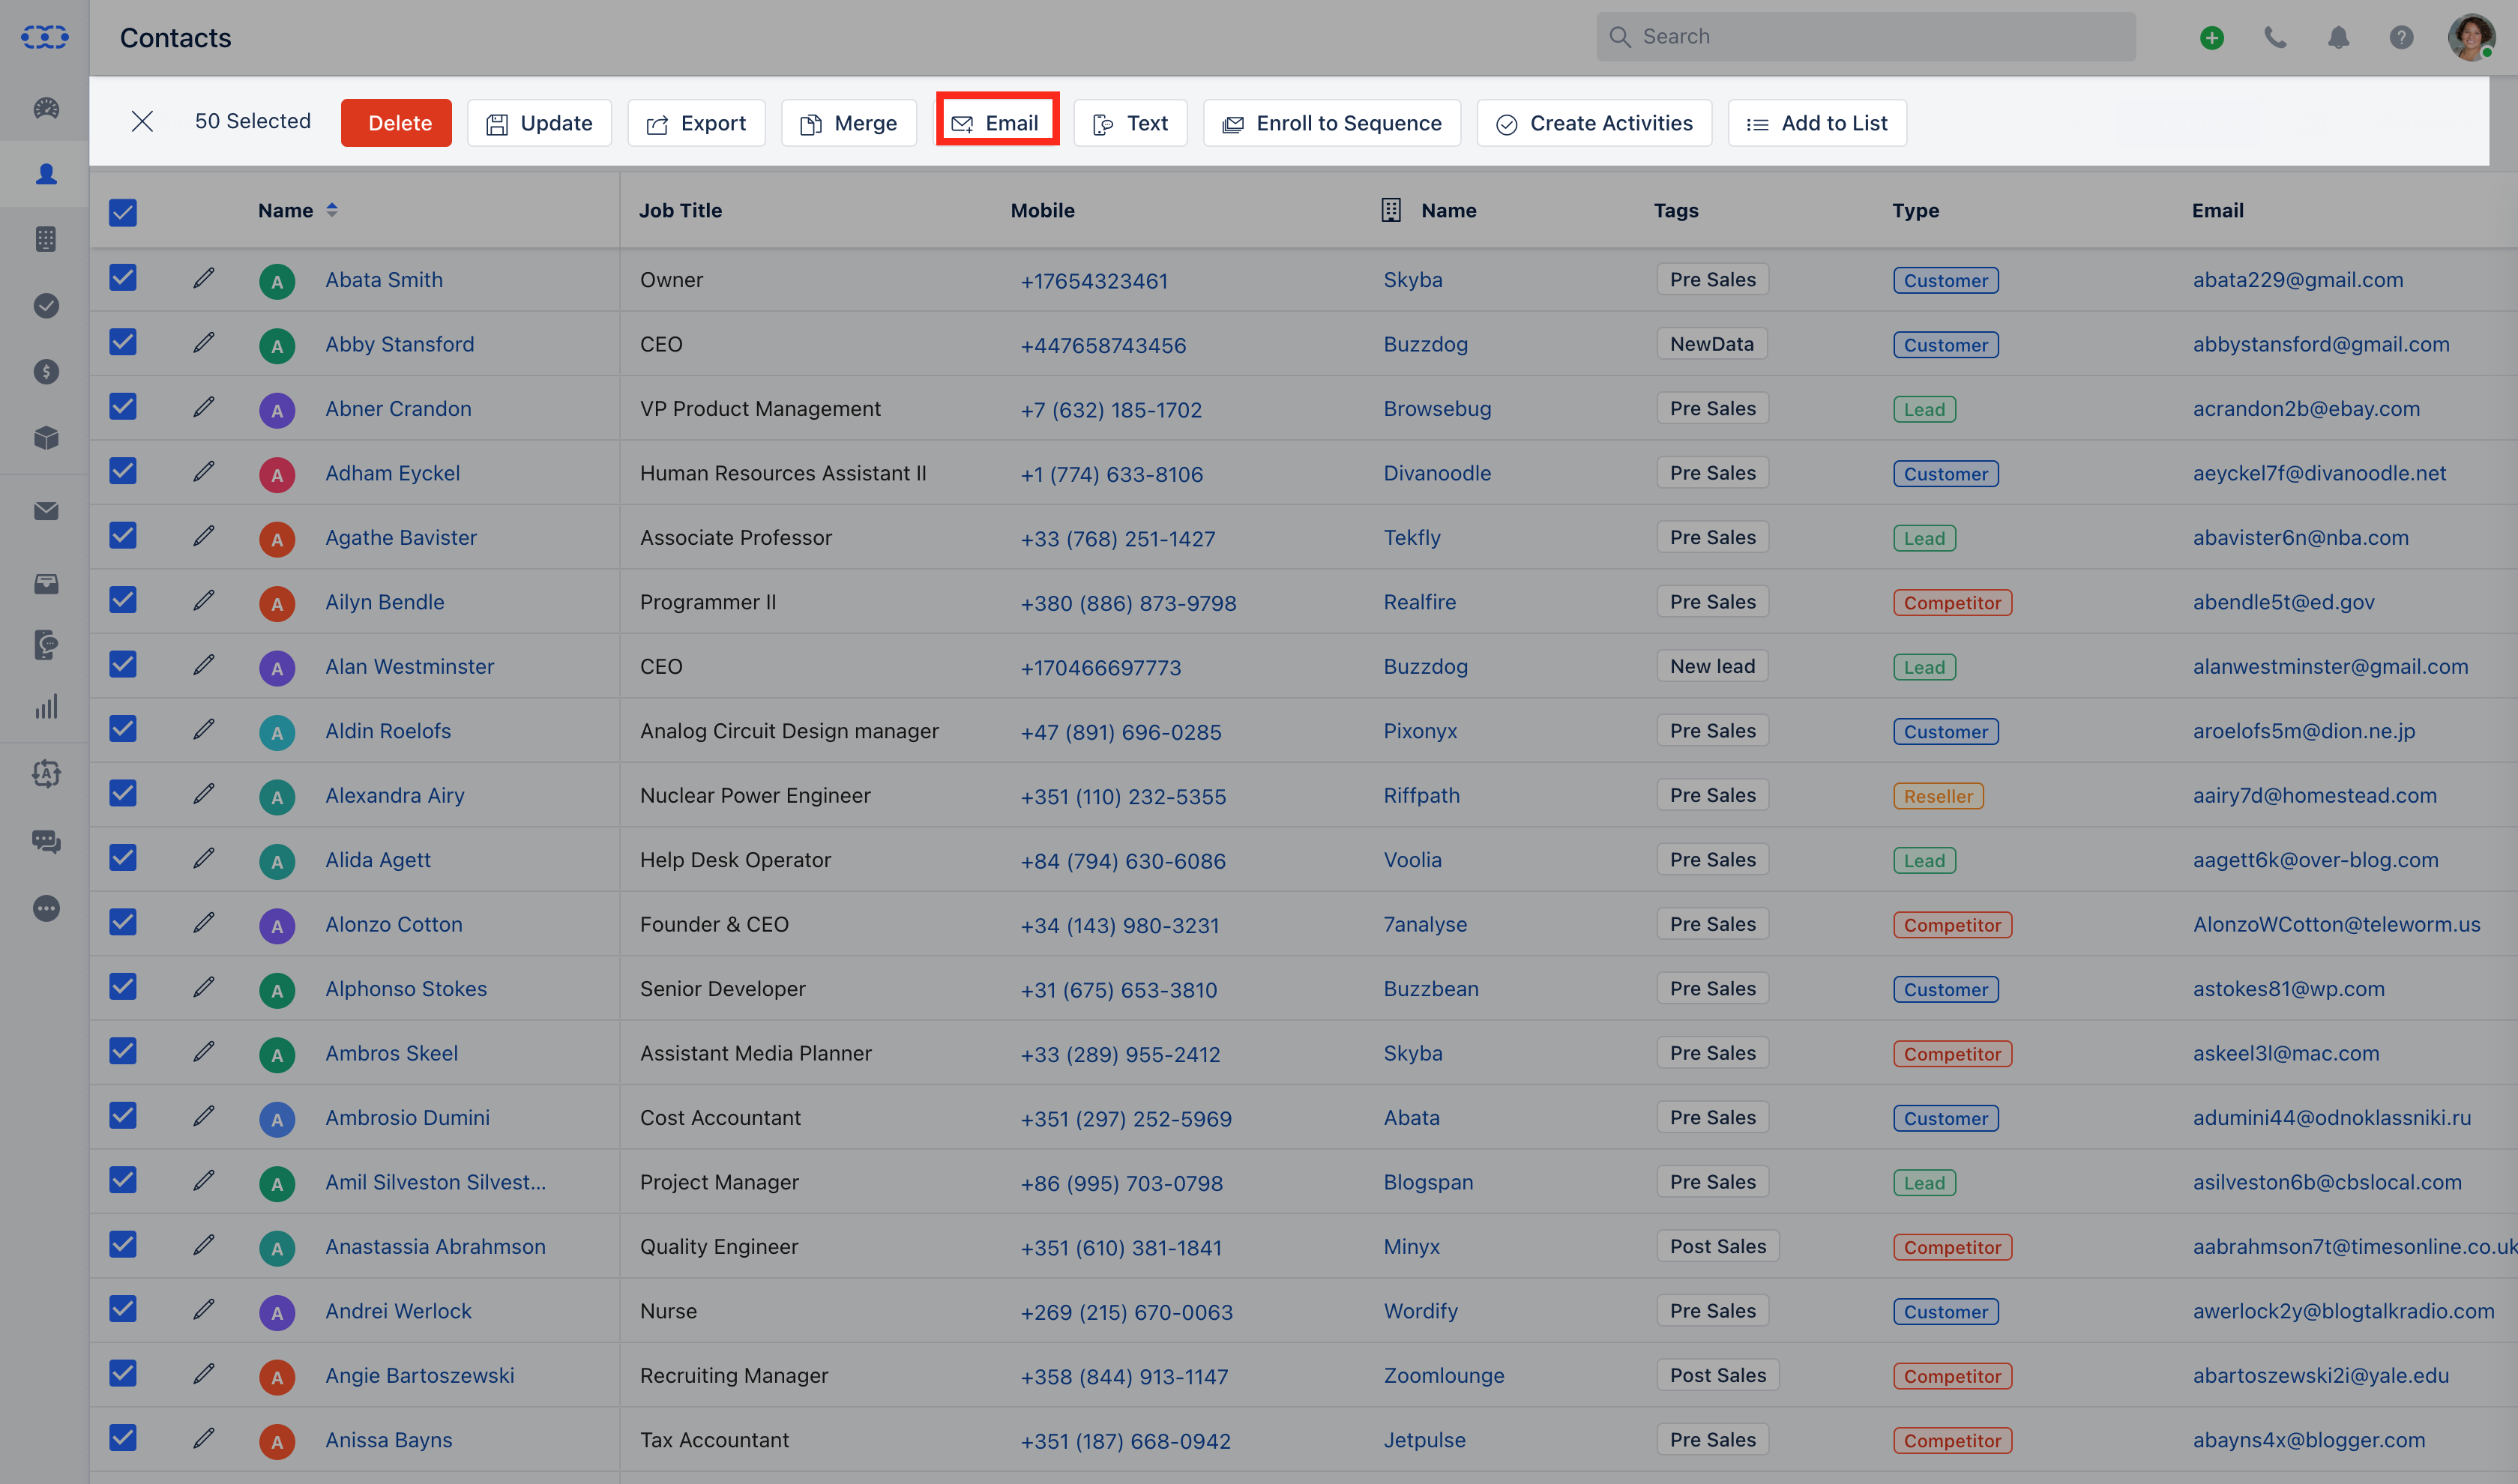Click the New lead tag for Alan Westminster
Image resolution: width=2518 pixels, height=1484 pixels.
click(x=1712, y=666)
